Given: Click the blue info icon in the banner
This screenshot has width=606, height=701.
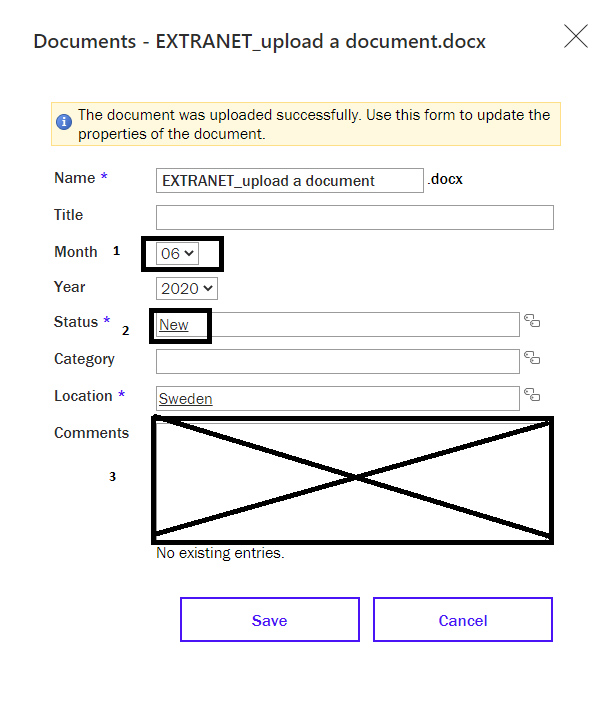Looking at the screenshot, I should (64, 122).
